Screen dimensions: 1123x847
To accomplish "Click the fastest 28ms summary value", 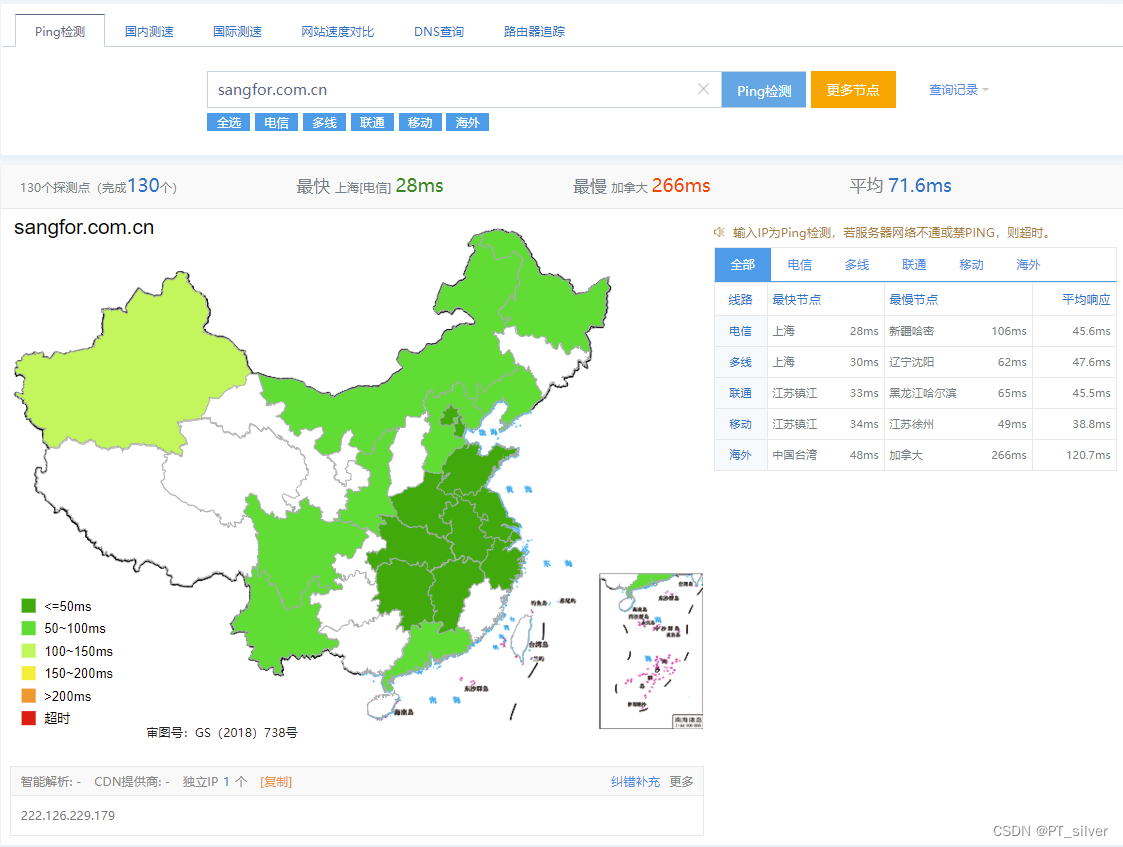I will click(419, 185).
